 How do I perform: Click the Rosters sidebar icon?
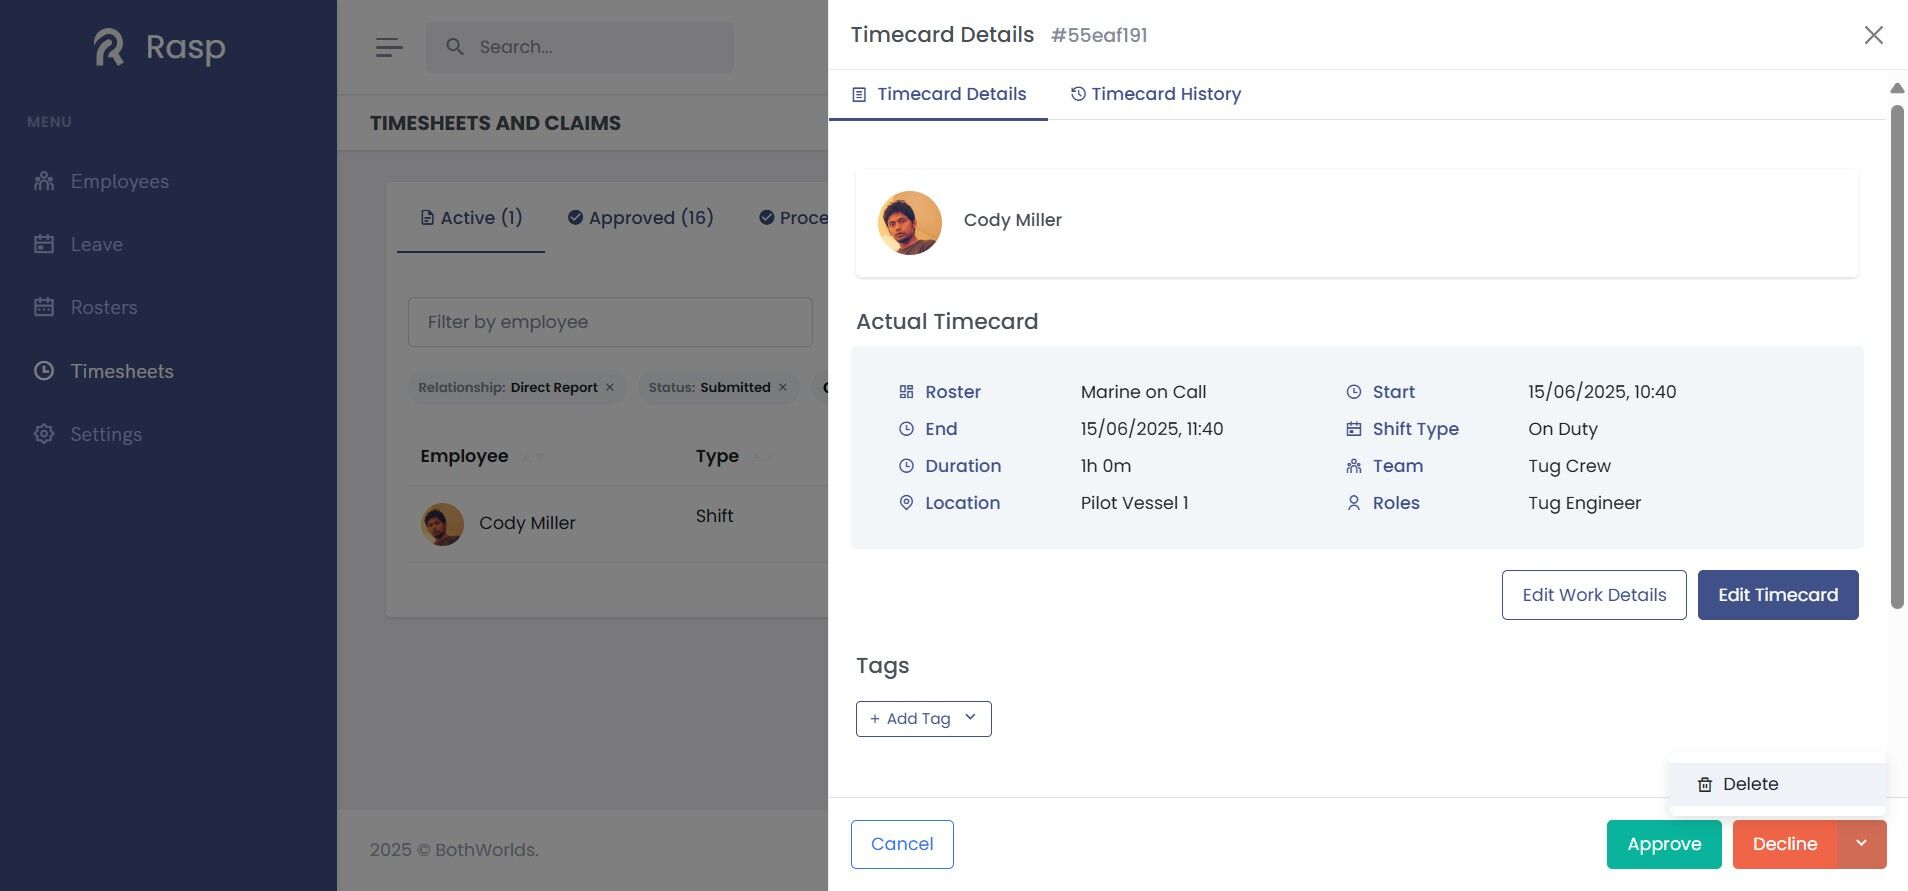pyautogui.click(x=44, y=307)
